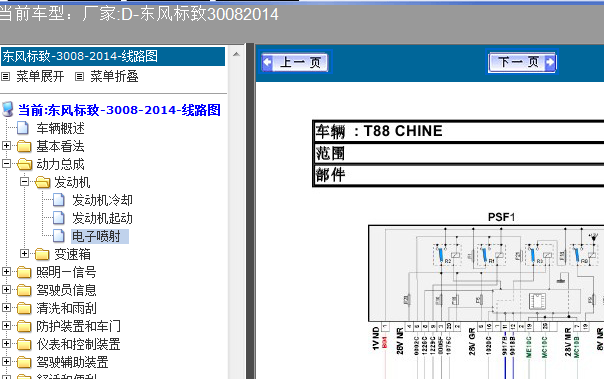The image size is (604, 379).
Task: Click the page icon next to 车辆概述
Action: pos(23,128)
